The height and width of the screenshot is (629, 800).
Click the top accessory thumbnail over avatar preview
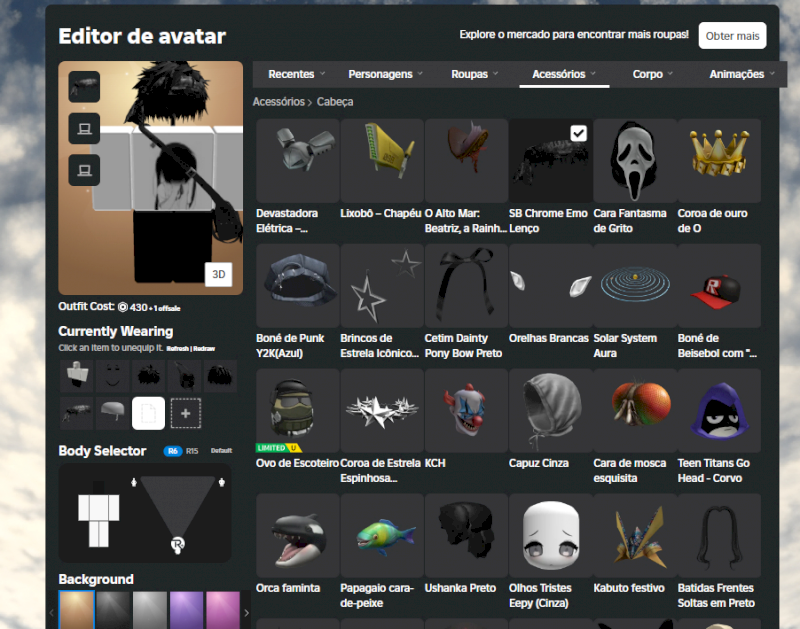[84, 87]
